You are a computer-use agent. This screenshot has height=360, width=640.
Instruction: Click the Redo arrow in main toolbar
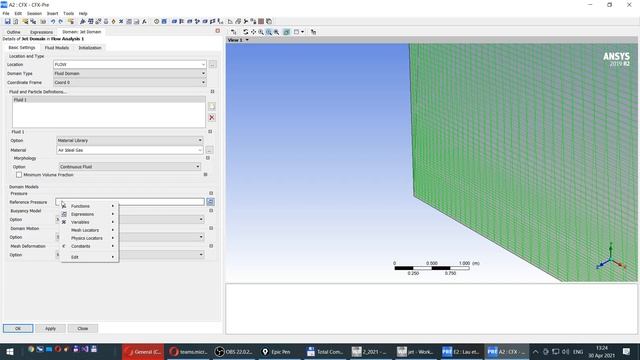tap(60, 21)
